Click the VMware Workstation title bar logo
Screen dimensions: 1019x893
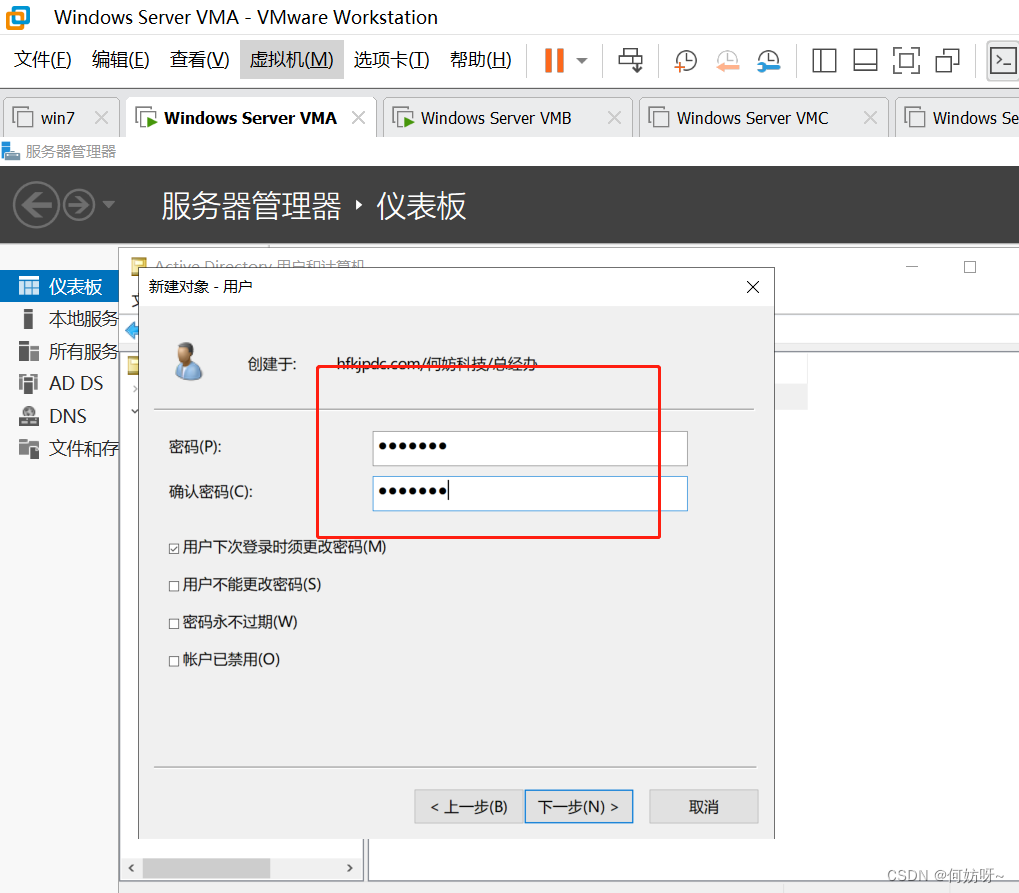click(x=18, y=18)
